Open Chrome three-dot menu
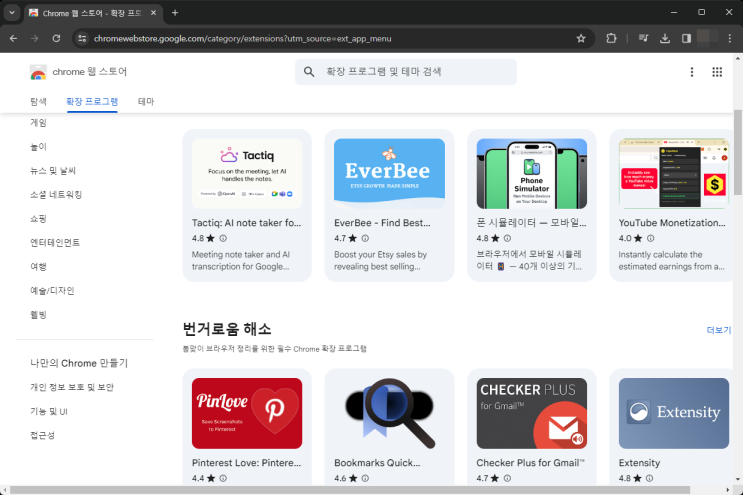The width and height of the screenshot is (743, 495). (x=729, y=38)
